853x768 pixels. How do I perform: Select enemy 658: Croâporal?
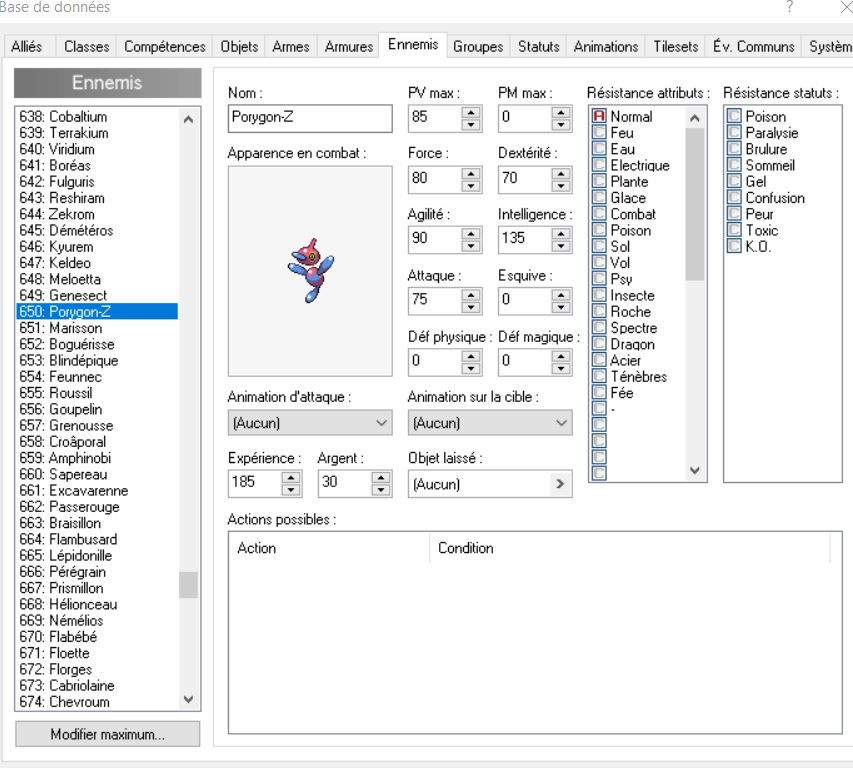coord(97,442)
